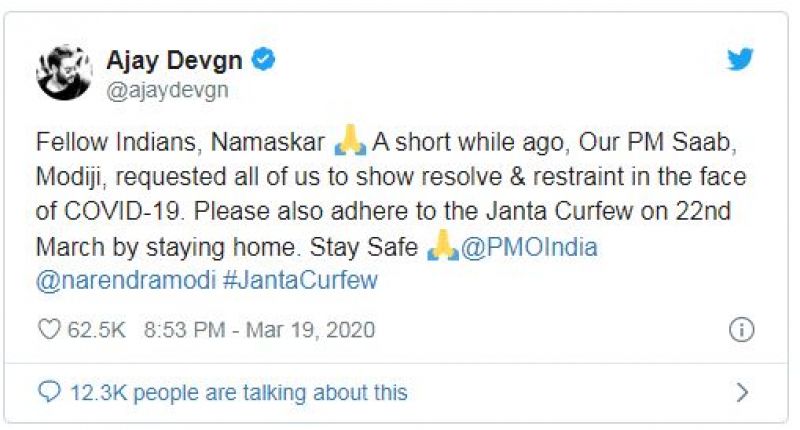Viewport: 800px width, 430px height.
Task: Click the folded hands emoji after Namaskar
Action: pos(350,144)
